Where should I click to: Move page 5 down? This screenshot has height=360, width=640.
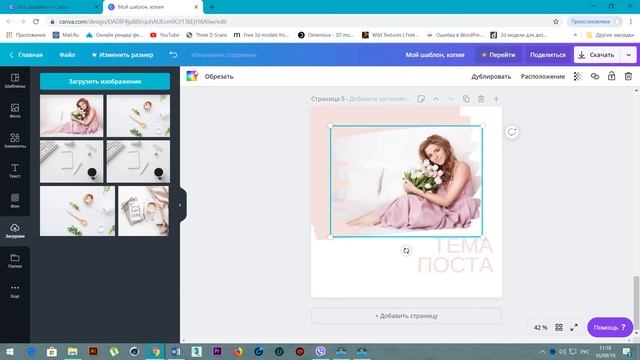[451, 99]
